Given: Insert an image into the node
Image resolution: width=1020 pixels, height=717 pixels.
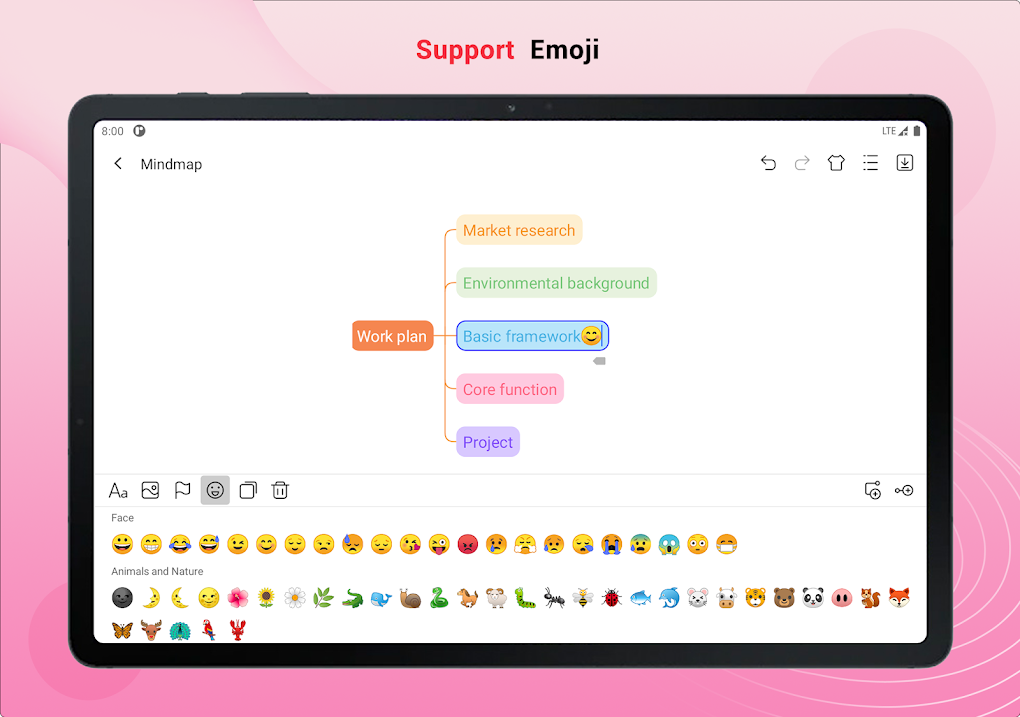Looking at the screenshot, I should (x=151, y=490).
